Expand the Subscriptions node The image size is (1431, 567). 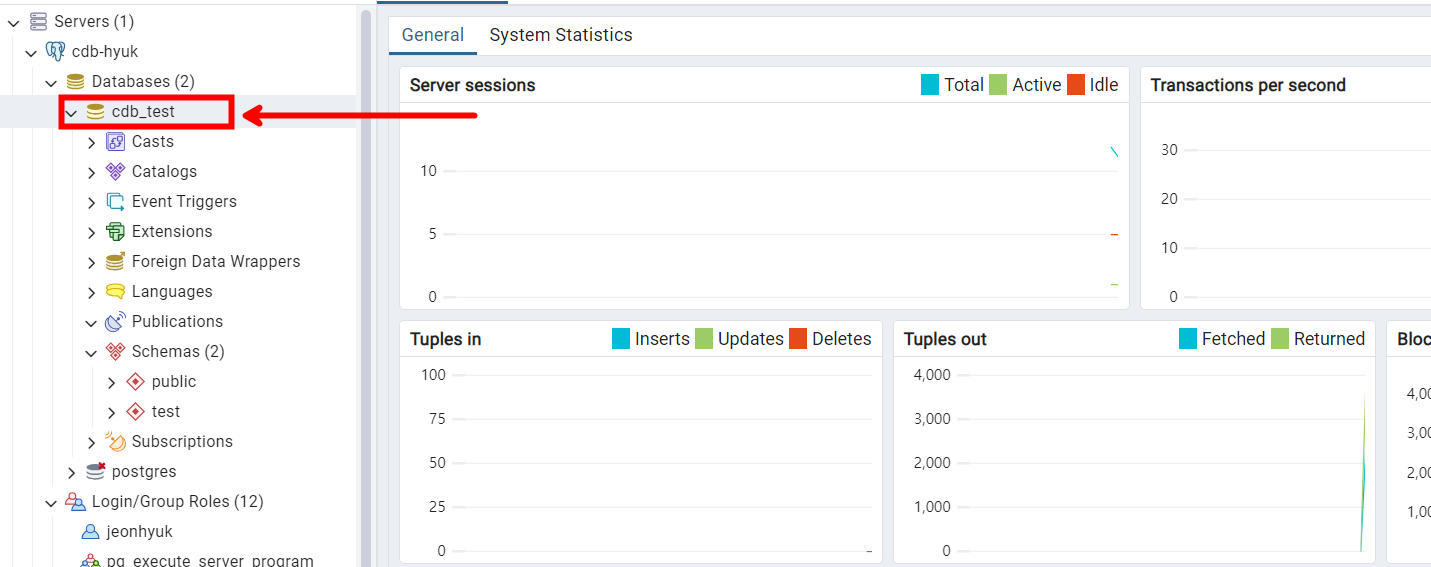pos(91,442)
